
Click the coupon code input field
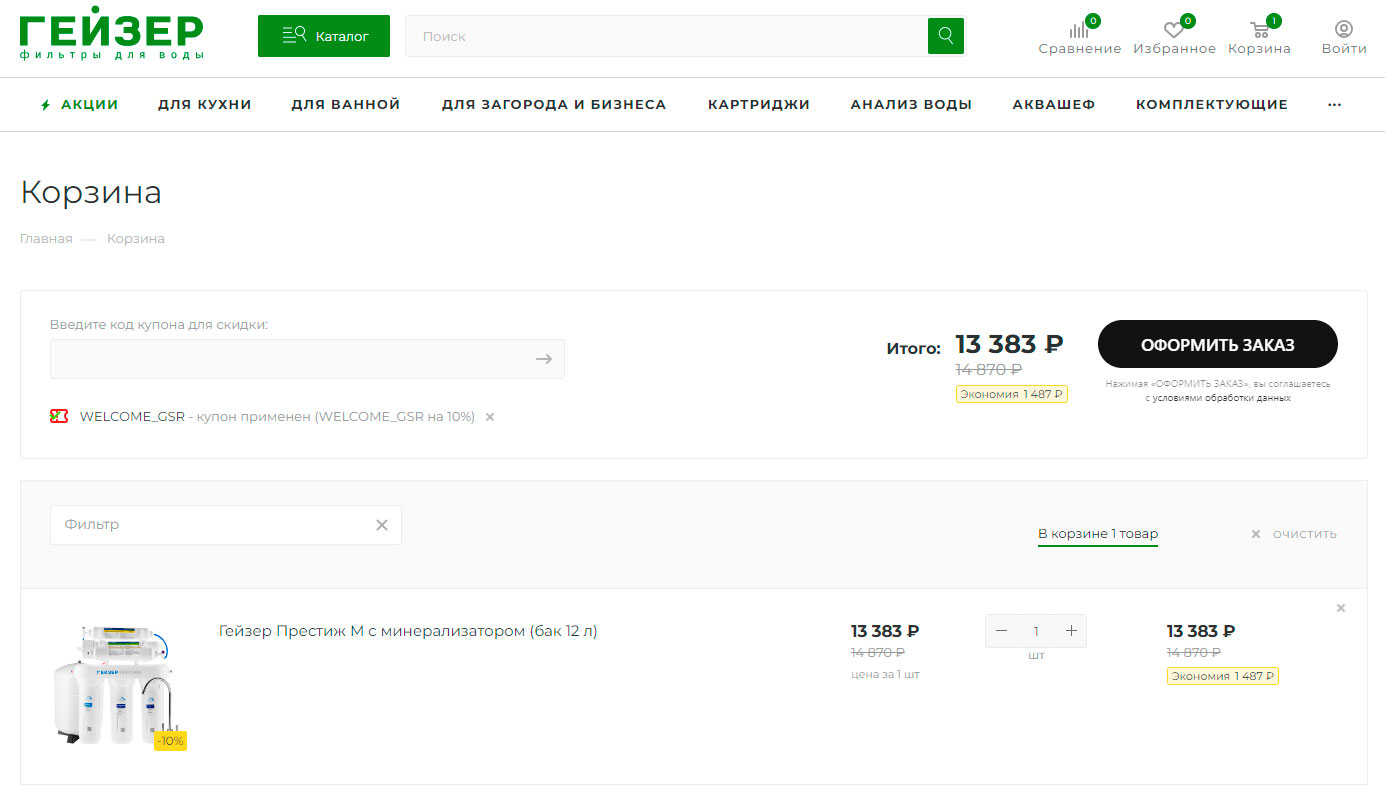[x=307, y=359]
